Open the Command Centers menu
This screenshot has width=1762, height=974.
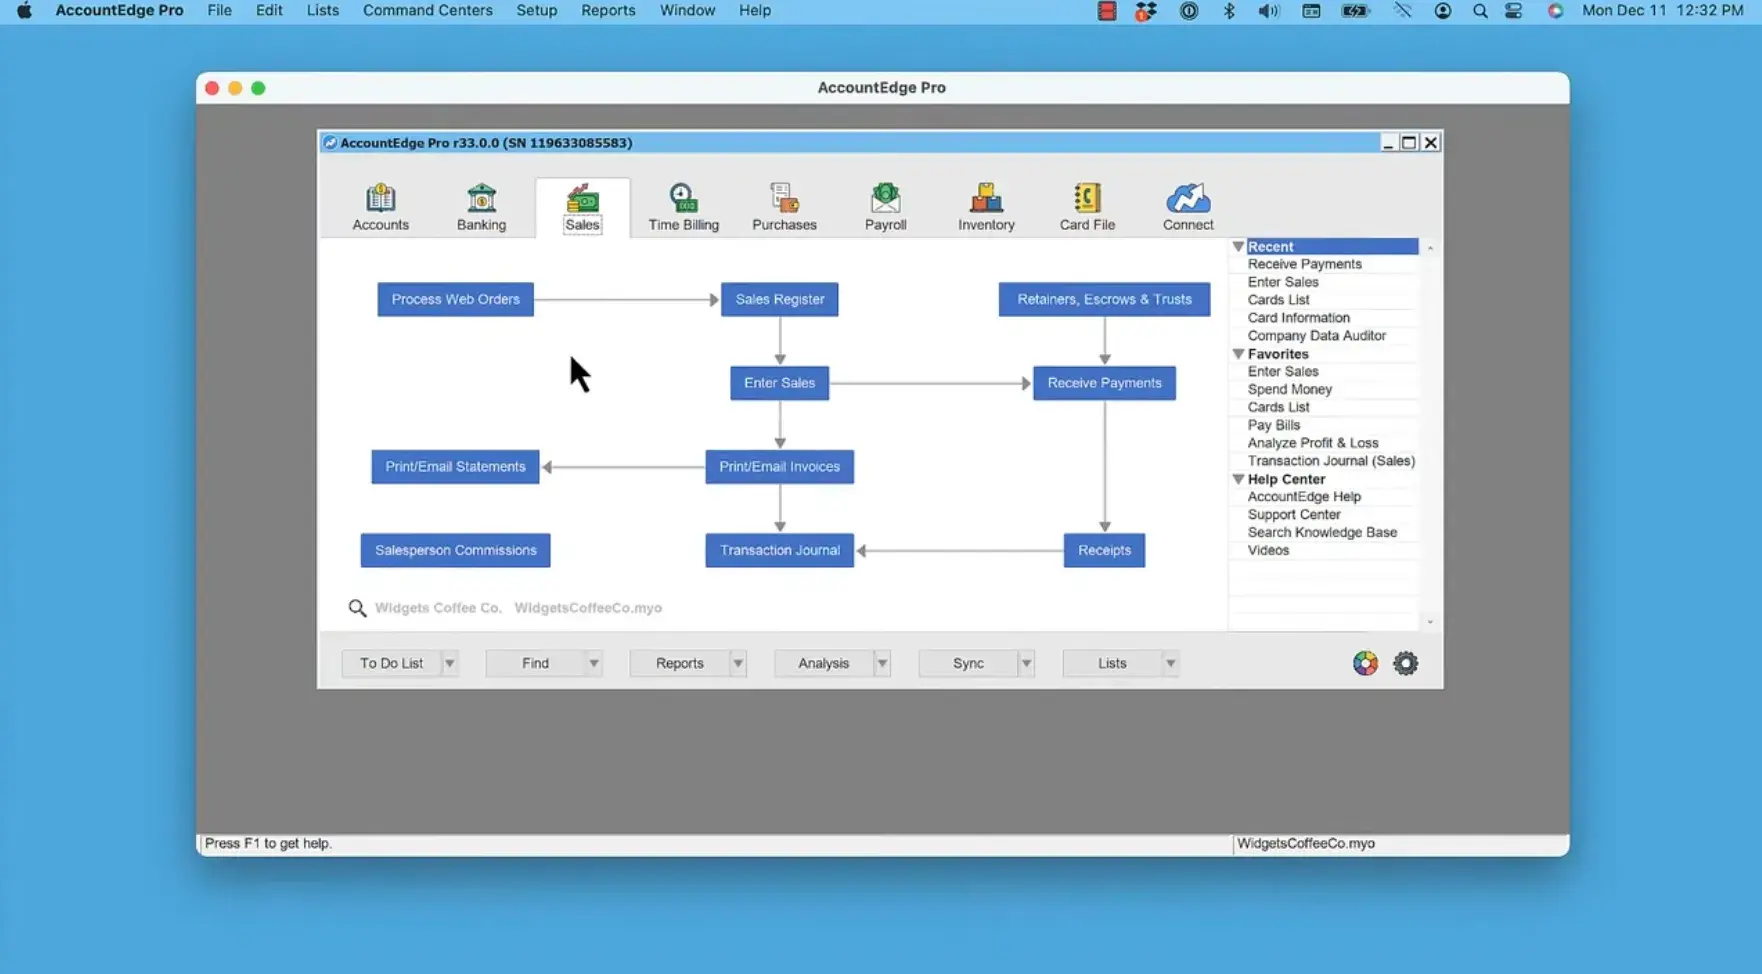click(427, 10)
